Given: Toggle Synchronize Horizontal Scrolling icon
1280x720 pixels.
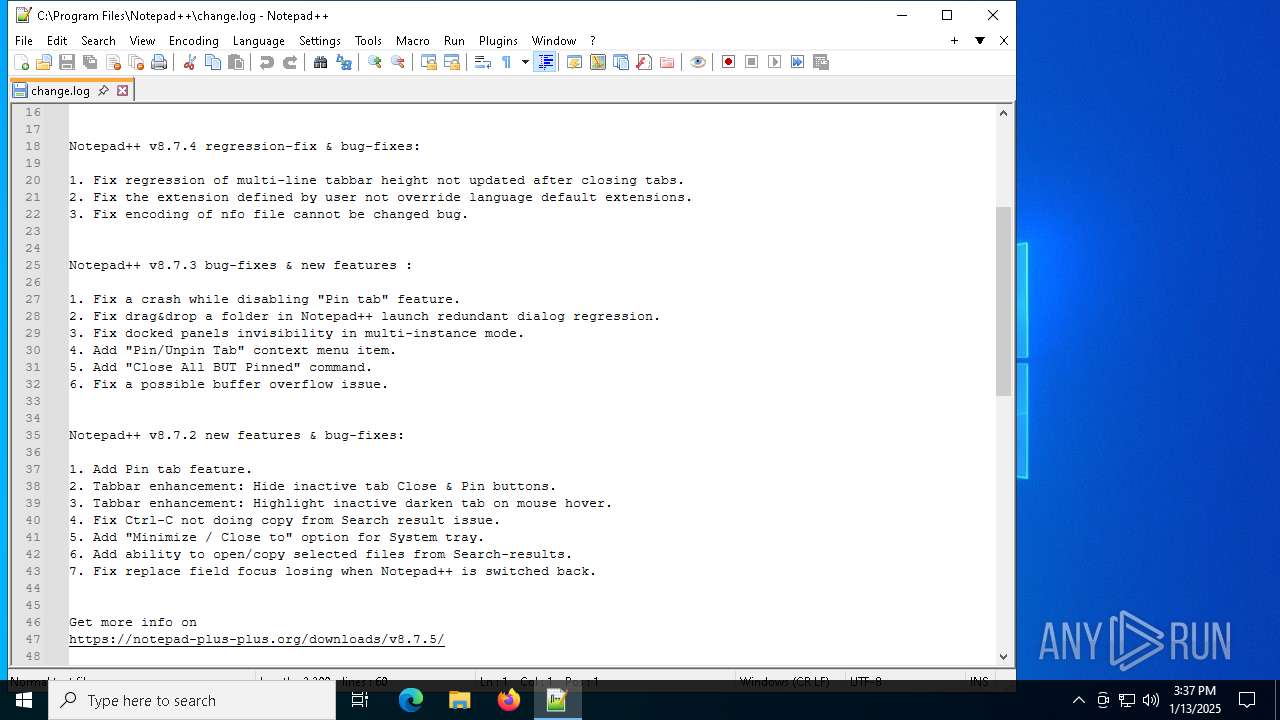Looking at the screenshot, I should (x=452, y=62).
